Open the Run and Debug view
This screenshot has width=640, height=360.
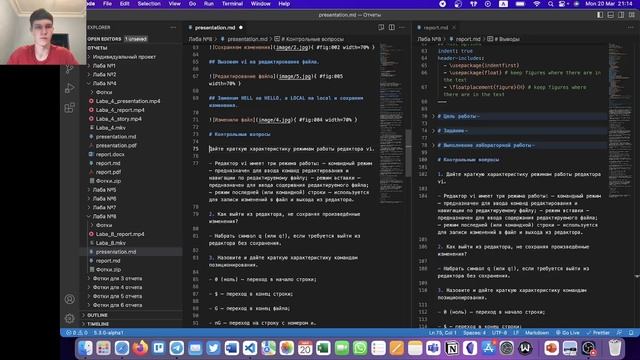tap(69, 88)
